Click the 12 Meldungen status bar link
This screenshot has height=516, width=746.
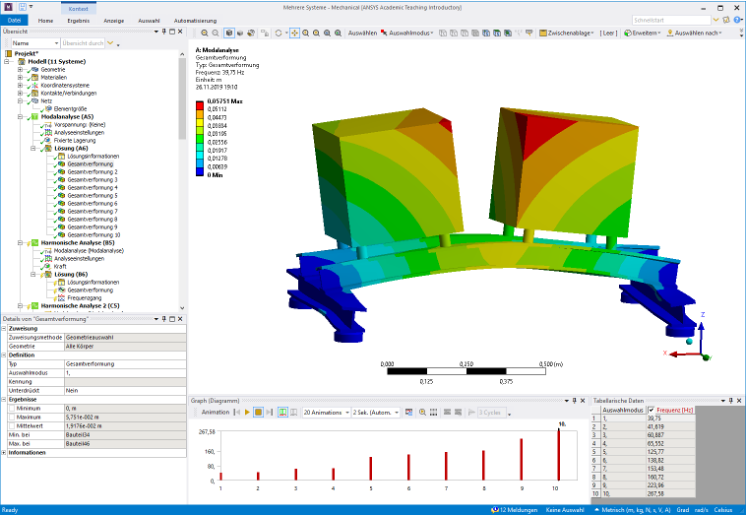[519, 509]
